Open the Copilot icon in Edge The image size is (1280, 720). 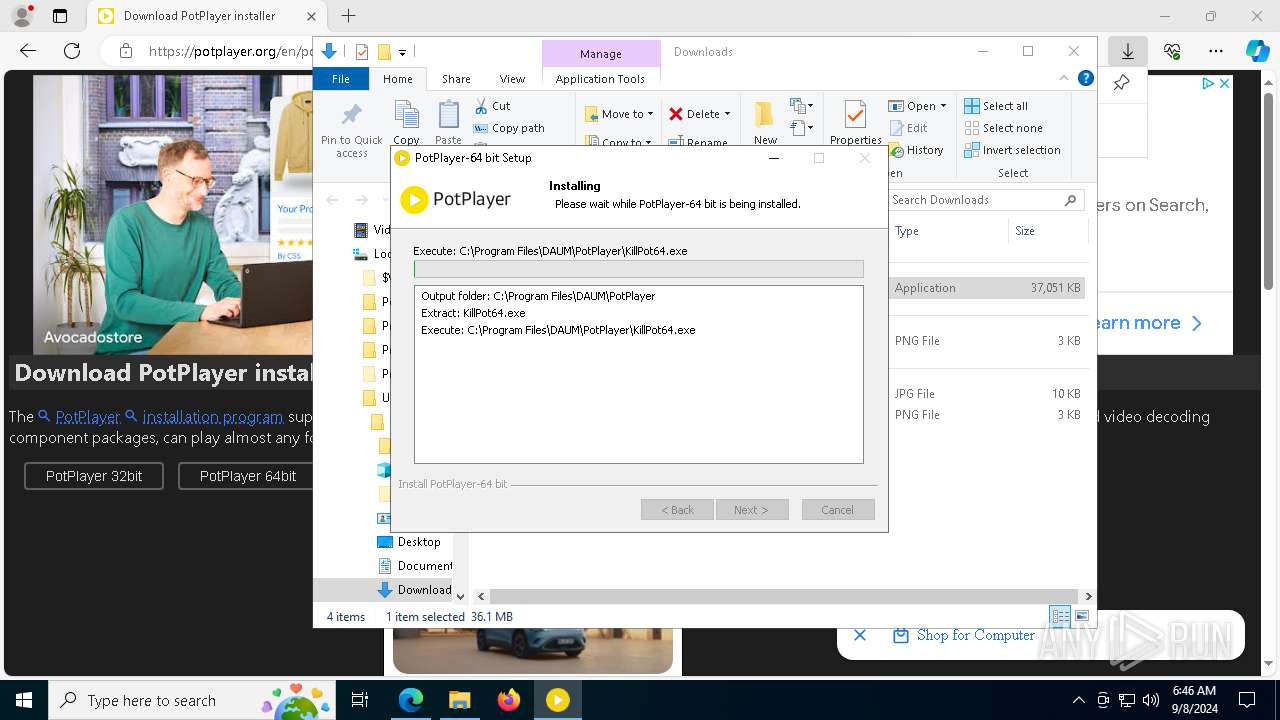[1257, 51]
